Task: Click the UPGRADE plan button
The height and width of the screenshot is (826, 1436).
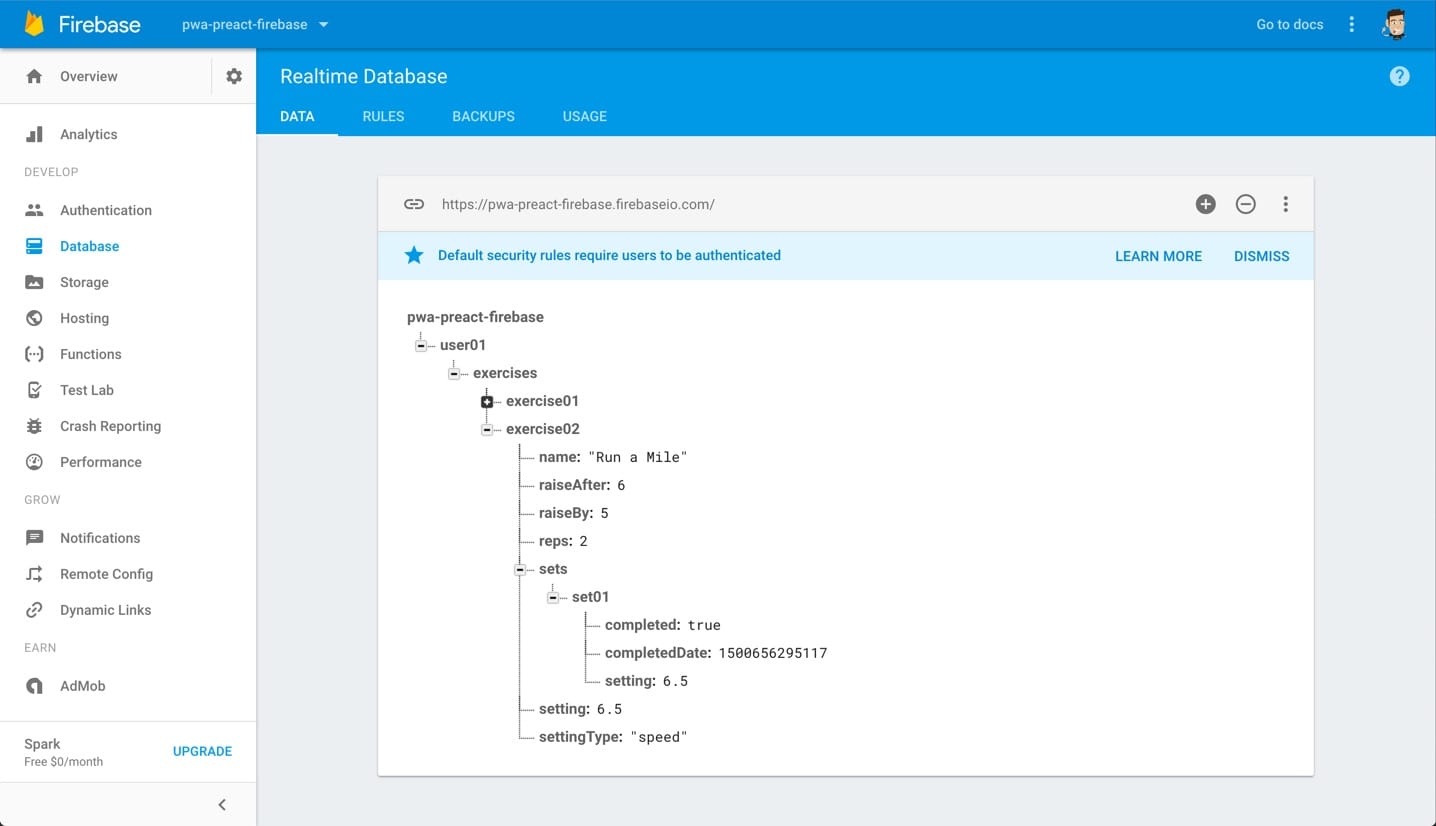Action: [x=202, y=751]
